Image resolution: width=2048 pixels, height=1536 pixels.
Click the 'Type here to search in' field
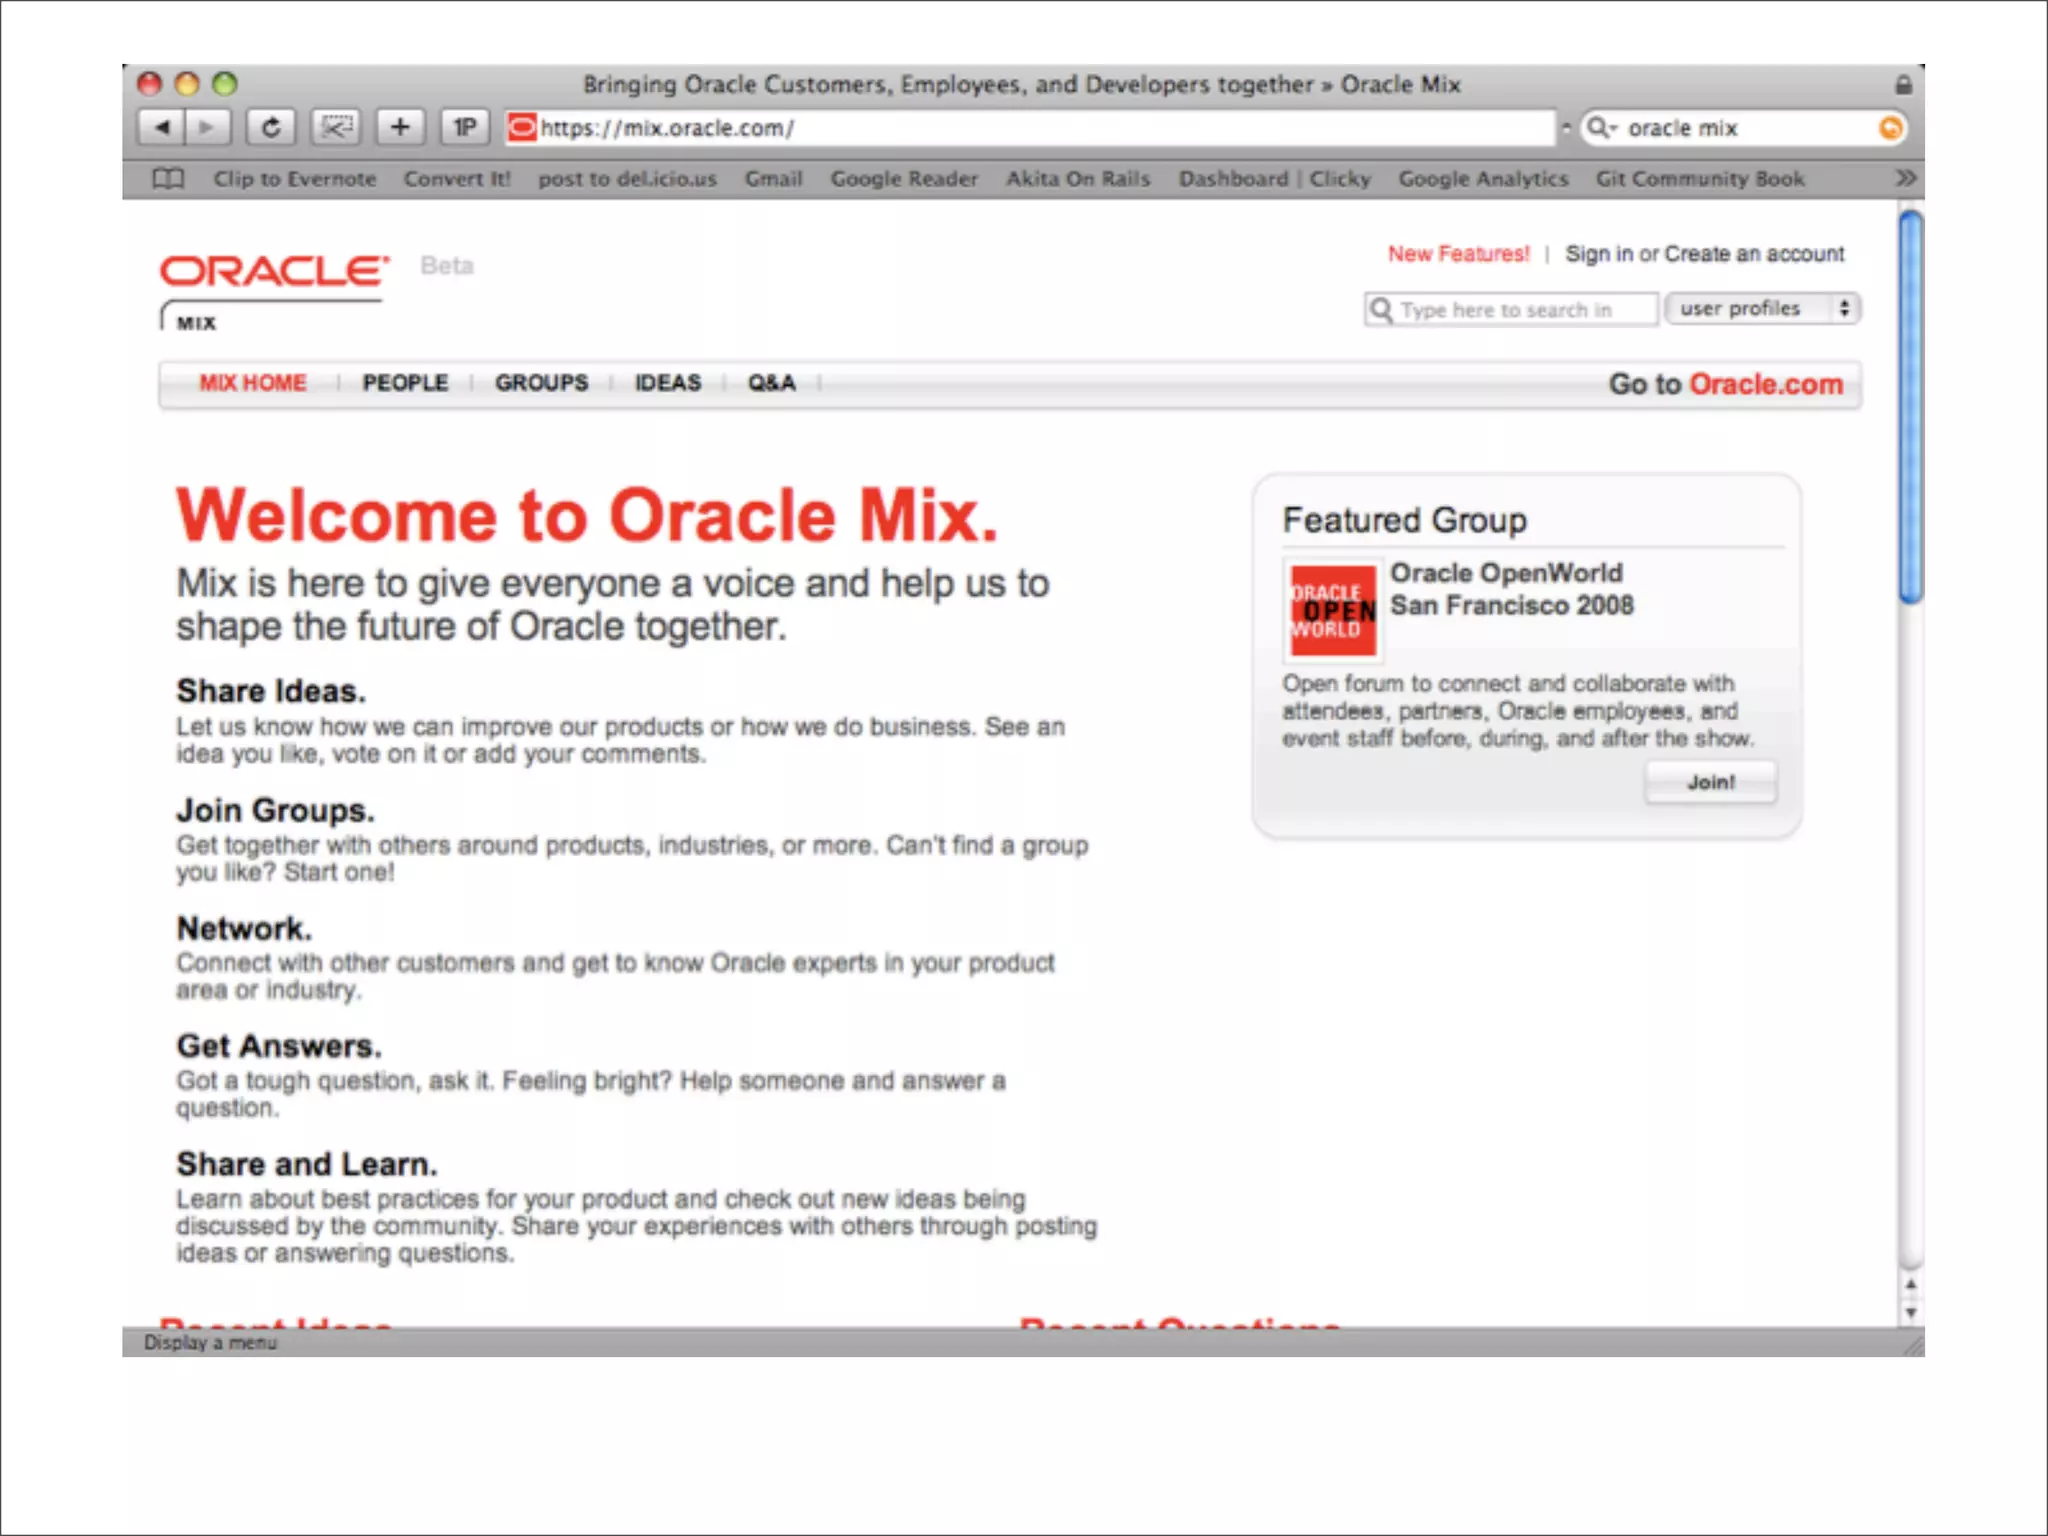(1511, 309)
